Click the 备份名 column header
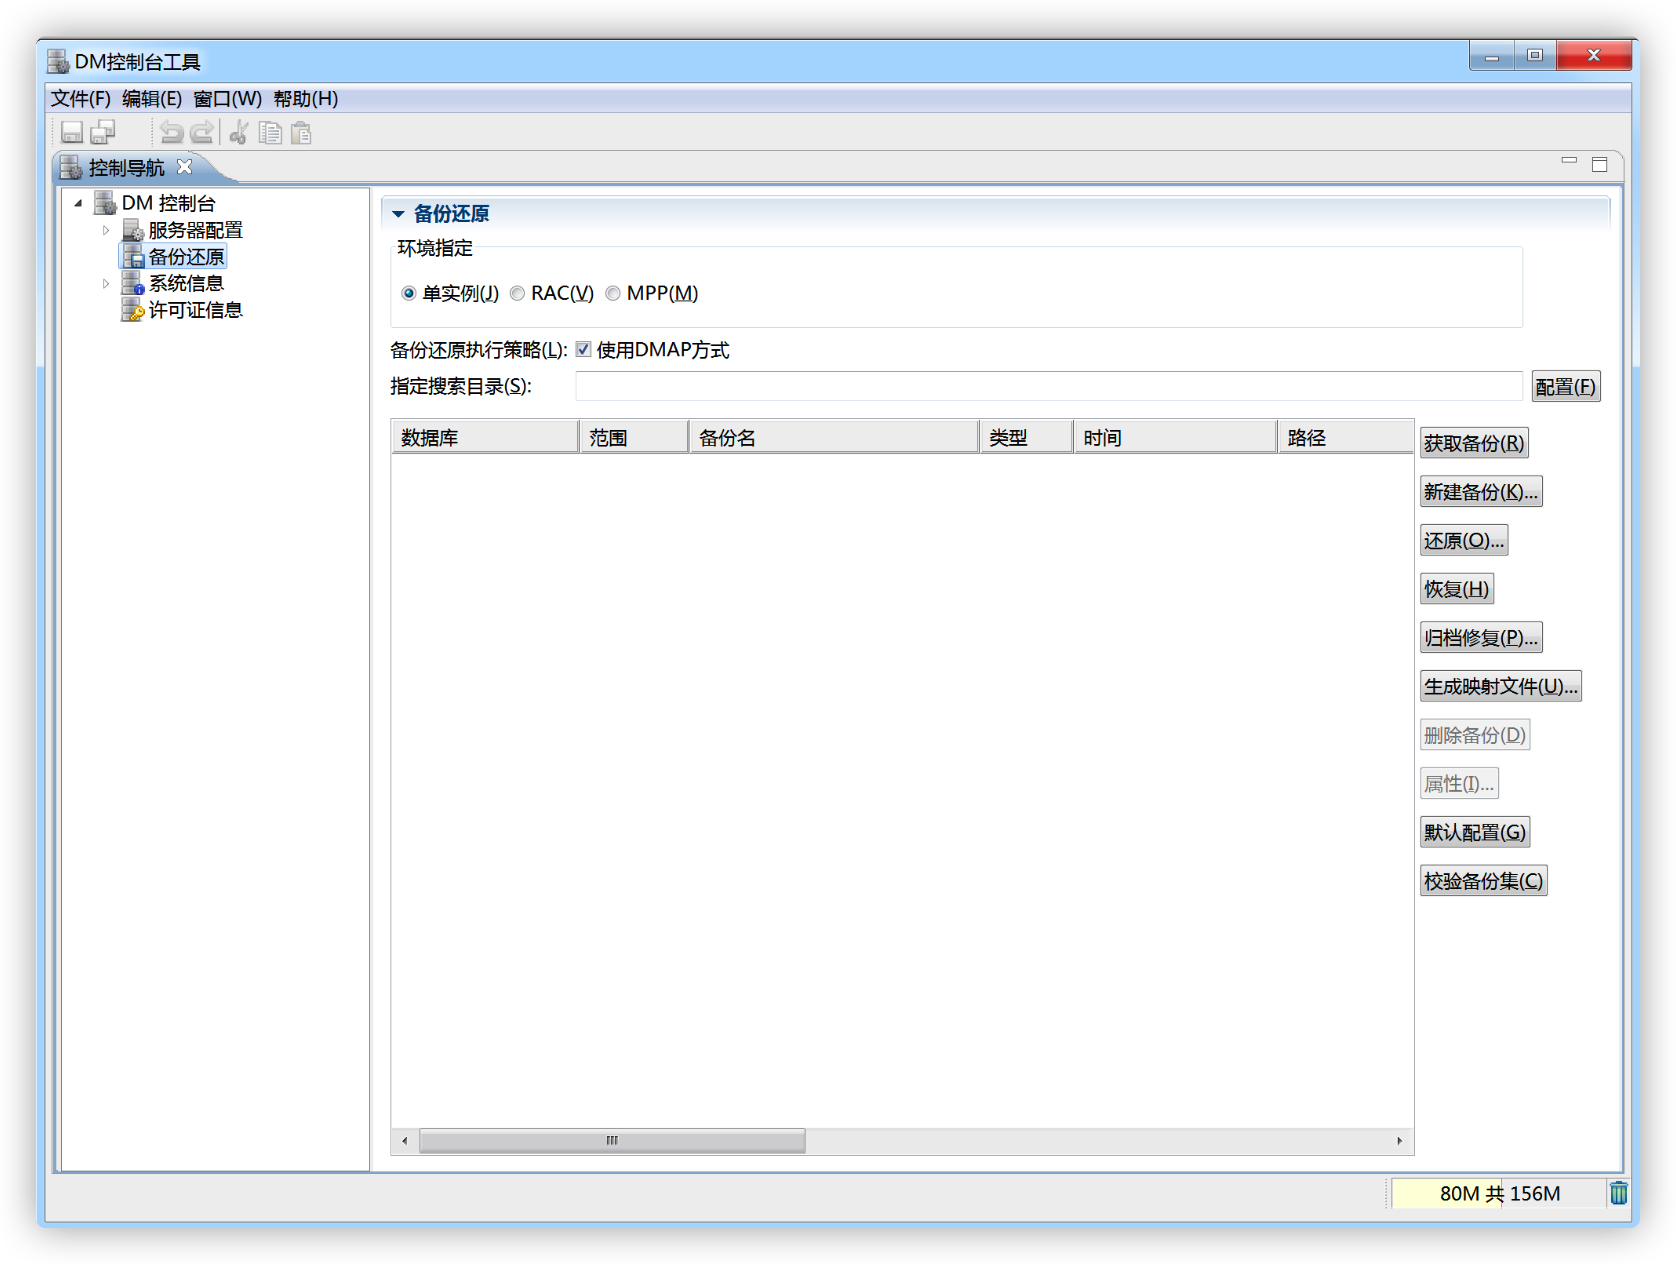 834,437
